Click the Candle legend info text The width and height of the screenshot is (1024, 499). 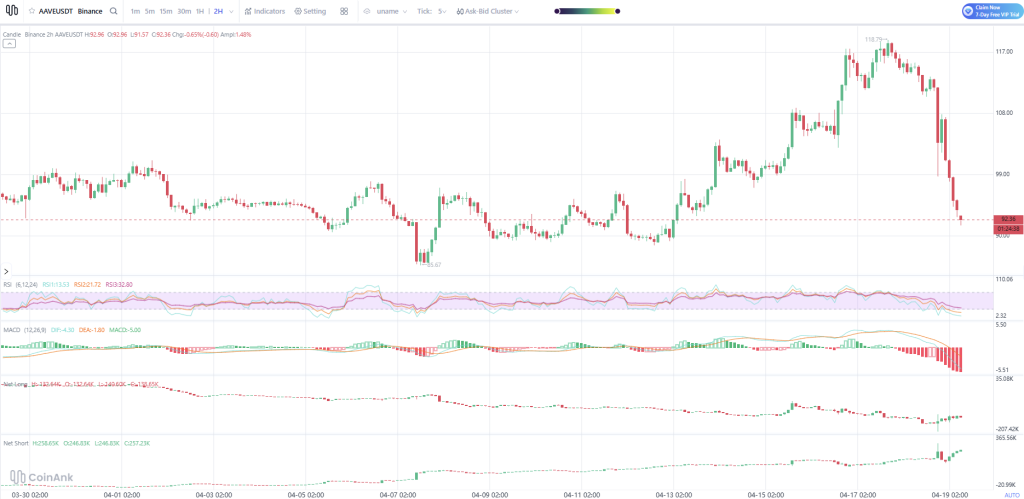(127, 34)
